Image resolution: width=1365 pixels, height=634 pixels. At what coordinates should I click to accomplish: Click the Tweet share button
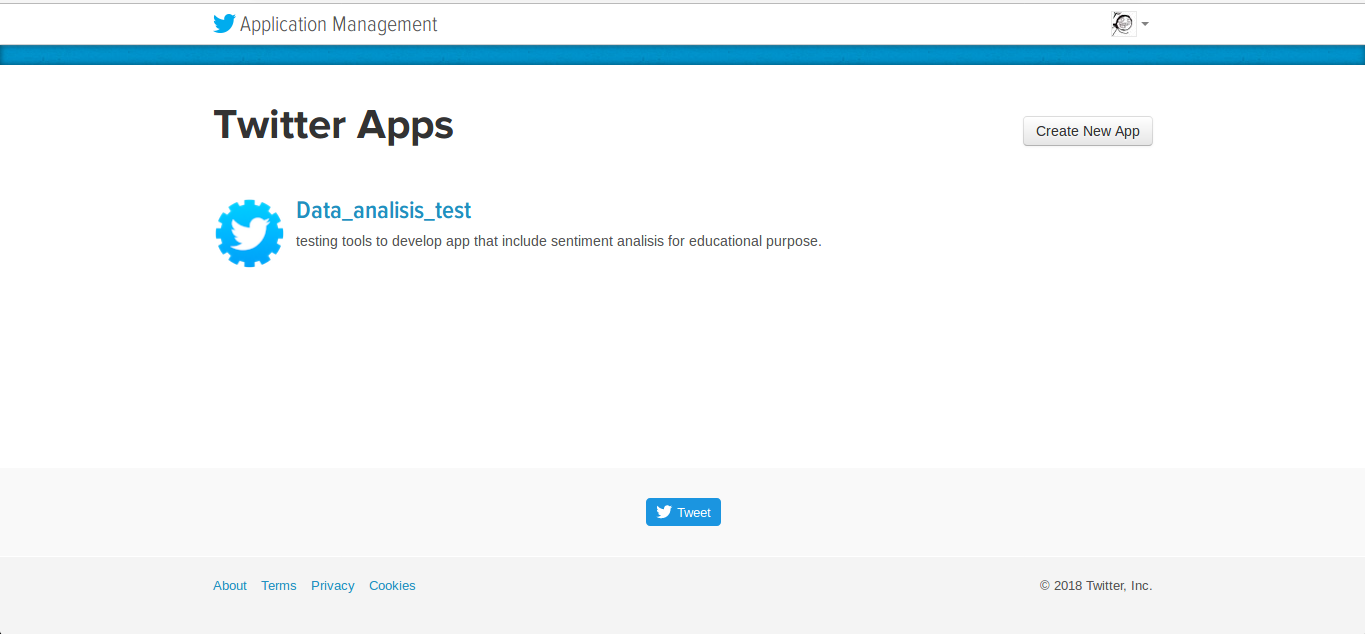[683, 512]
